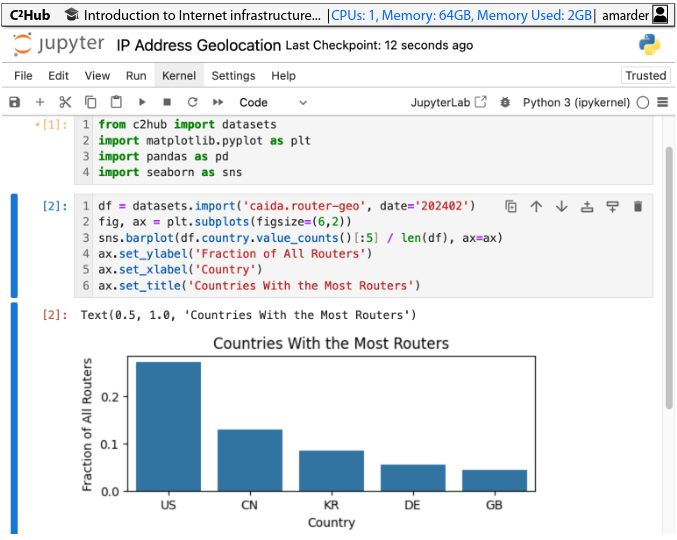Click the Fraction of All Routers y-axis label

pos(87,424)
